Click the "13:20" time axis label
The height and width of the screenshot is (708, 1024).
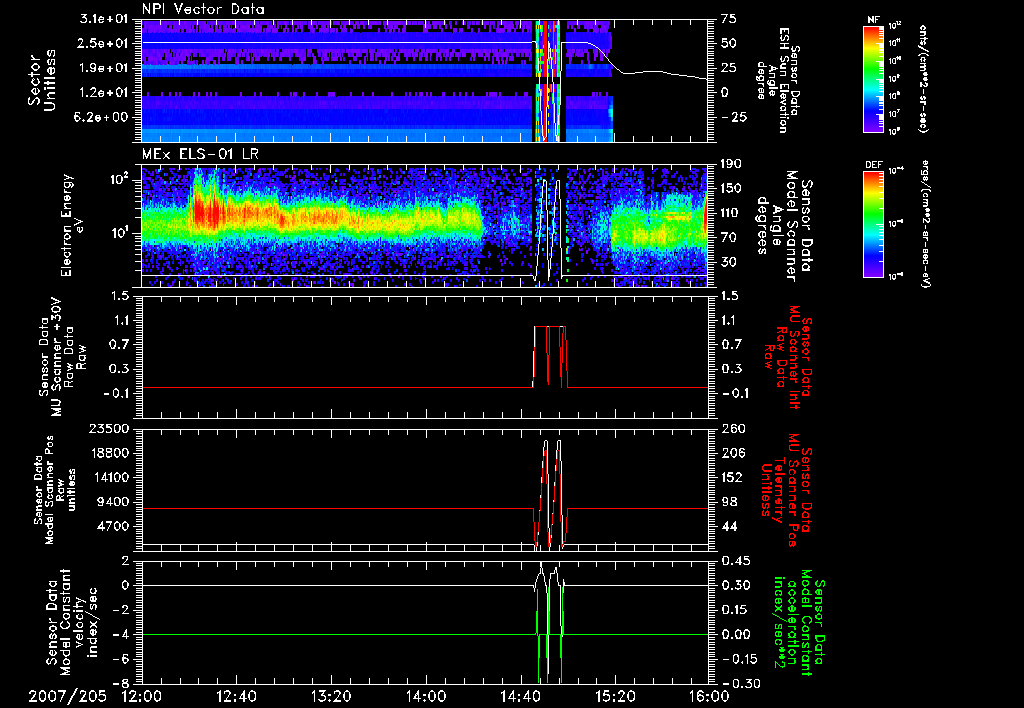click(331, 696)
